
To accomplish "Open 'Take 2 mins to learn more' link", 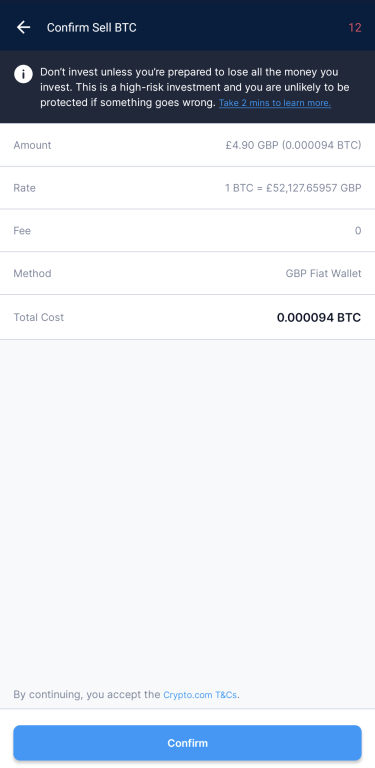I will tap(275, 103).
